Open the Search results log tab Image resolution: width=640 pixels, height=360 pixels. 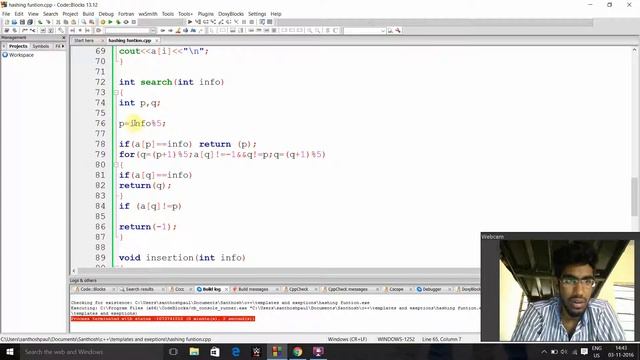pos(140,289)
